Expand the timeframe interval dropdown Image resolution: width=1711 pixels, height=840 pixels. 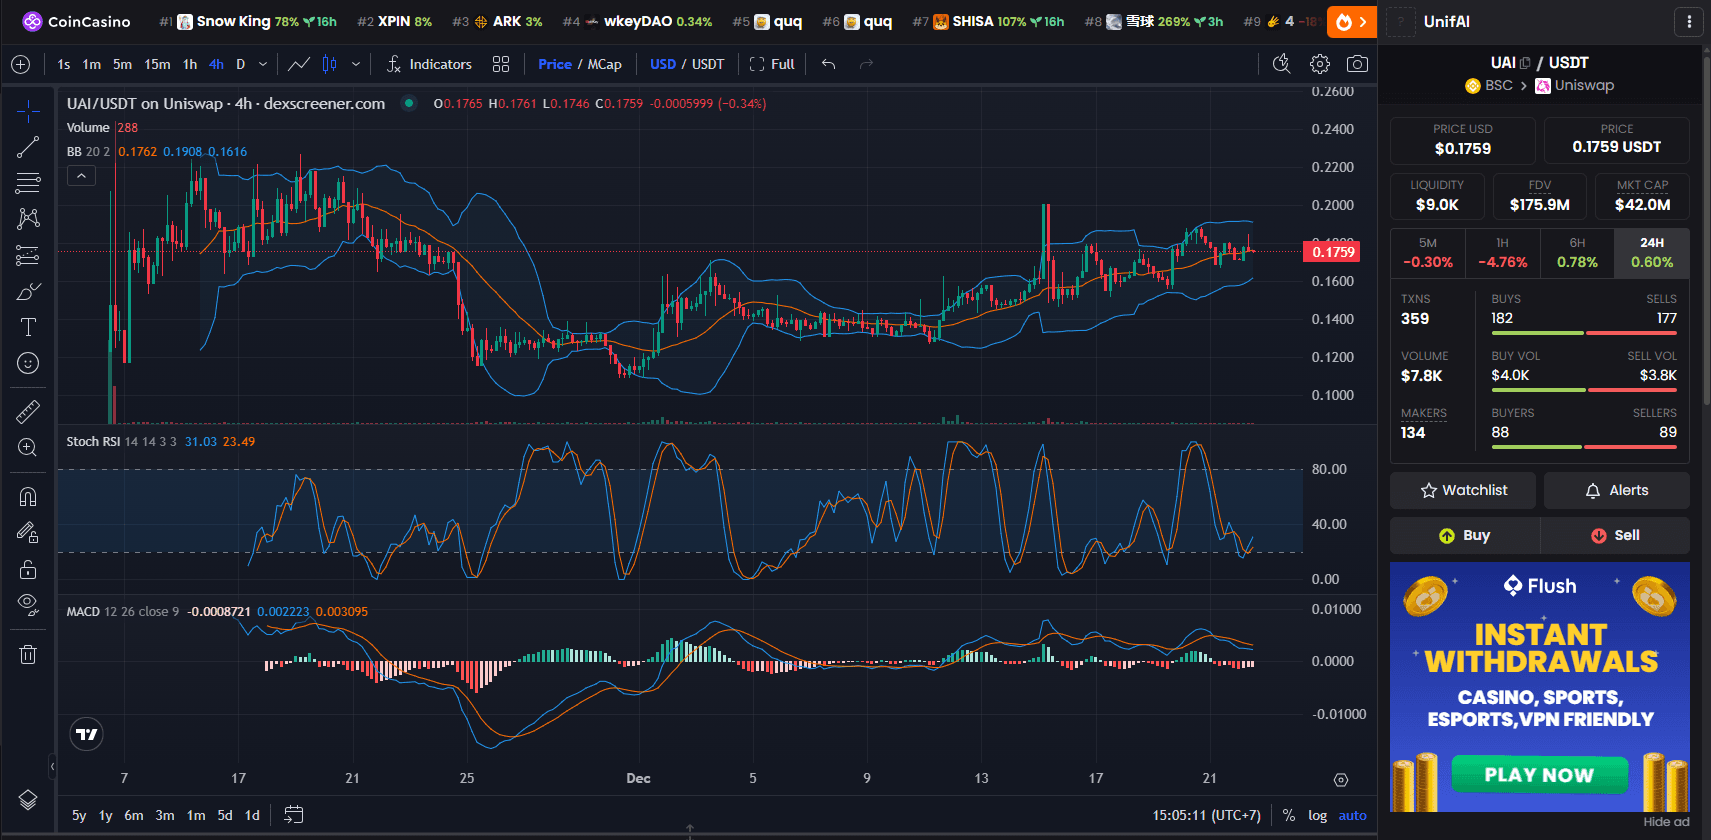pyautogui.click(x=263, y=64)
